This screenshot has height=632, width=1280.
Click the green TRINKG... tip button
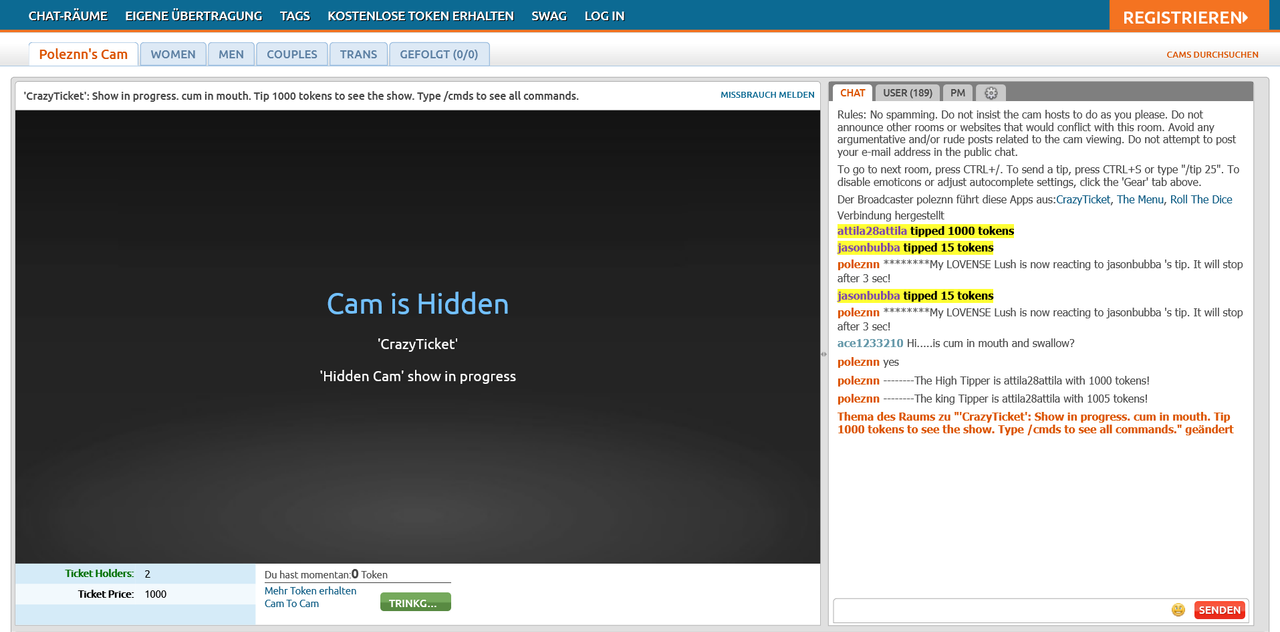tap(415, 602)
